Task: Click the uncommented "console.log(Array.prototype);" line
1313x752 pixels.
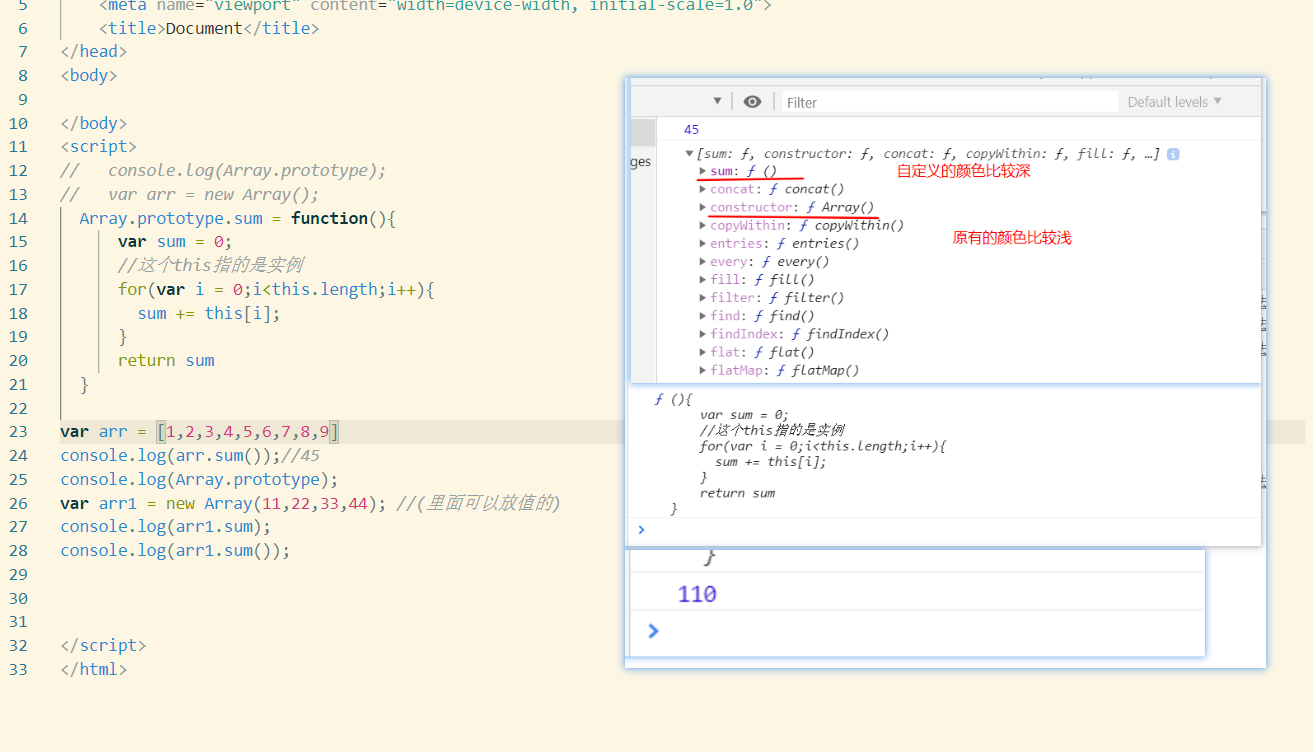Action: click(199, 479)
